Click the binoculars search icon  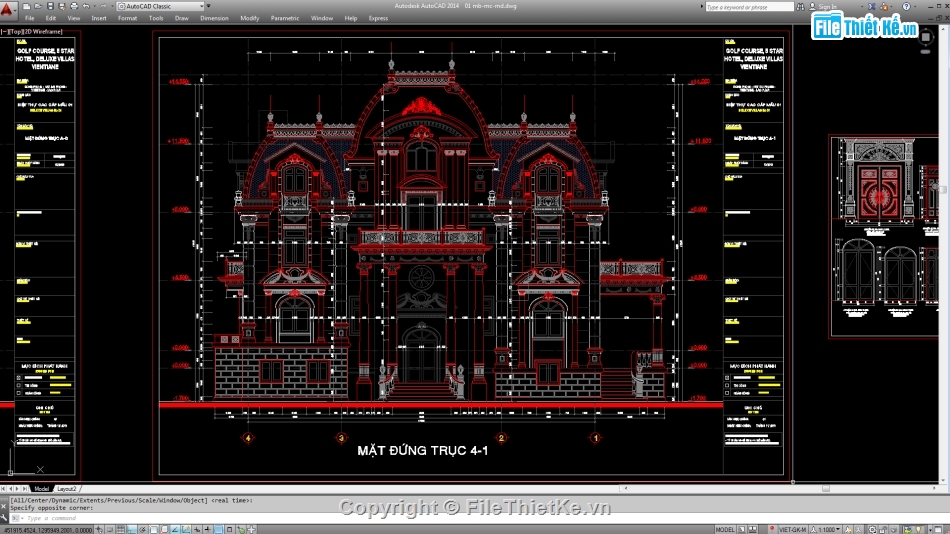click(800, 7)
